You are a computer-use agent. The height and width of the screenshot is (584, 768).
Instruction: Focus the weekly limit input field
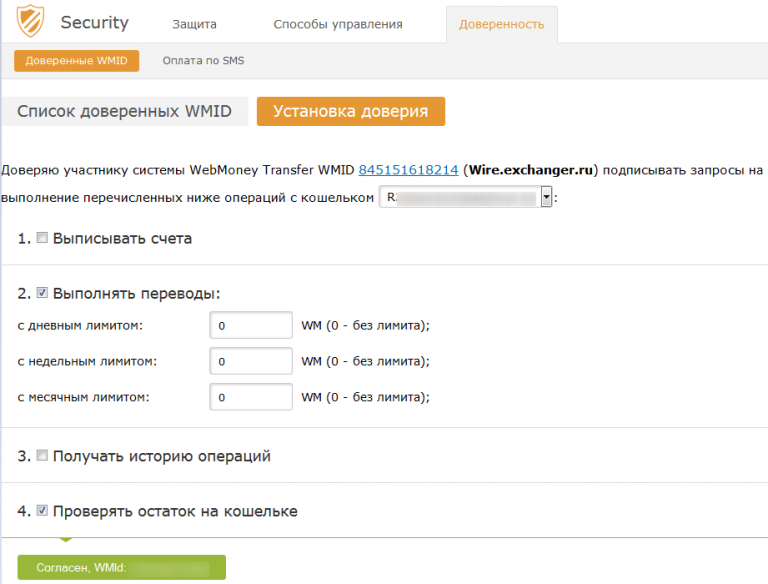tap(251, 361)
